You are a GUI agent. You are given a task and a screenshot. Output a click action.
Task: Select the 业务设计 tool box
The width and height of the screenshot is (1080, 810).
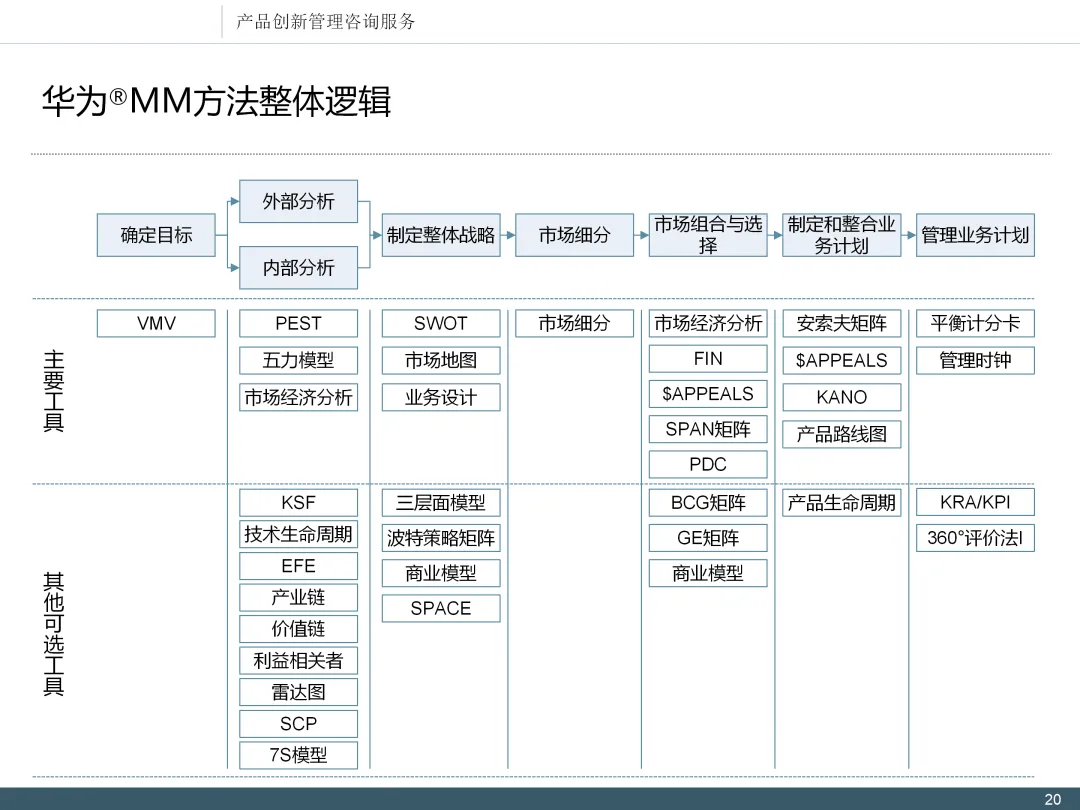pyautogui.click(x=441, y=397)
